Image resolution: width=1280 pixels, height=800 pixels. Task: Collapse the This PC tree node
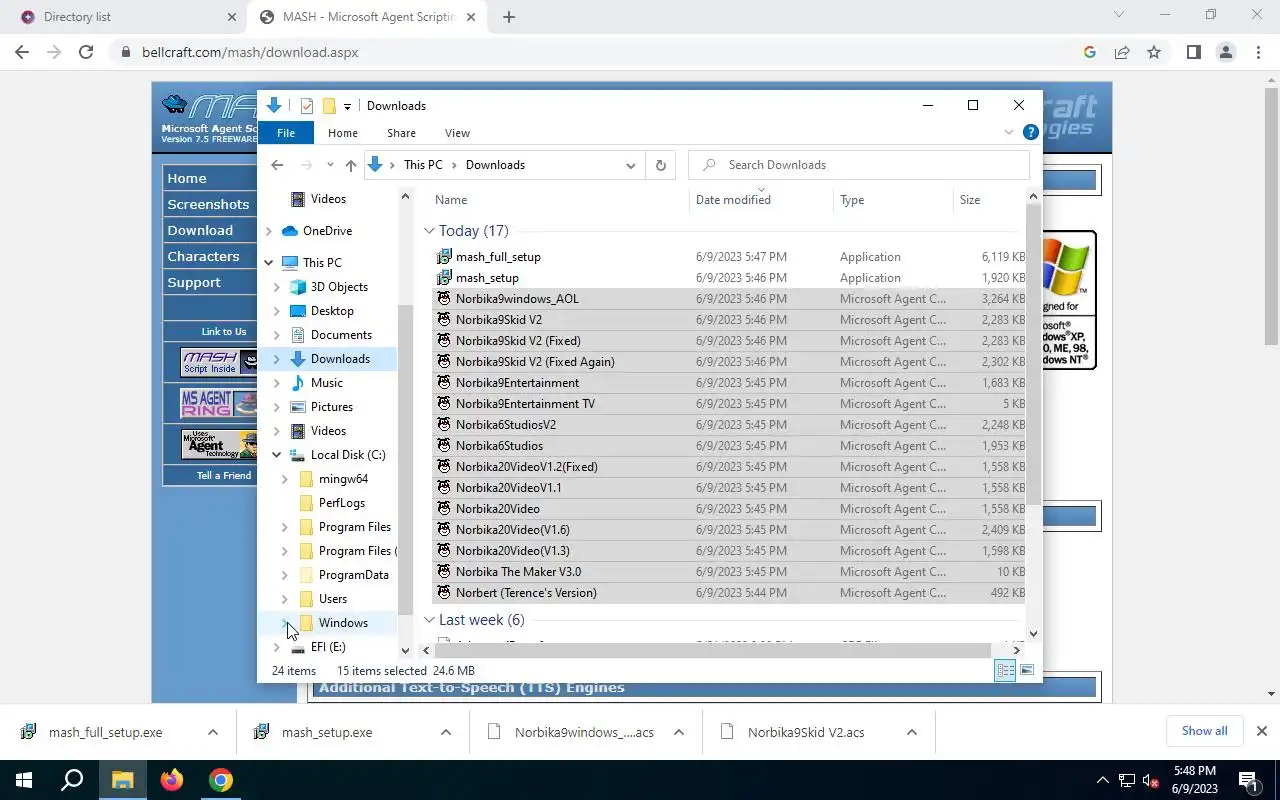tap(268, 263)
